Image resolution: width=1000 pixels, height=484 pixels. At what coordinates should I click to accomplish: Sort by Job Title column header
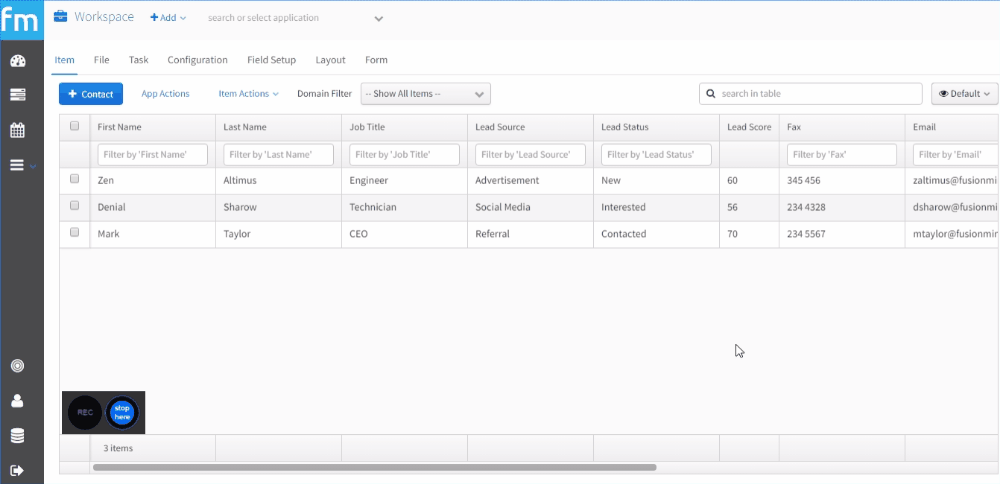click(x=404, y=127)
